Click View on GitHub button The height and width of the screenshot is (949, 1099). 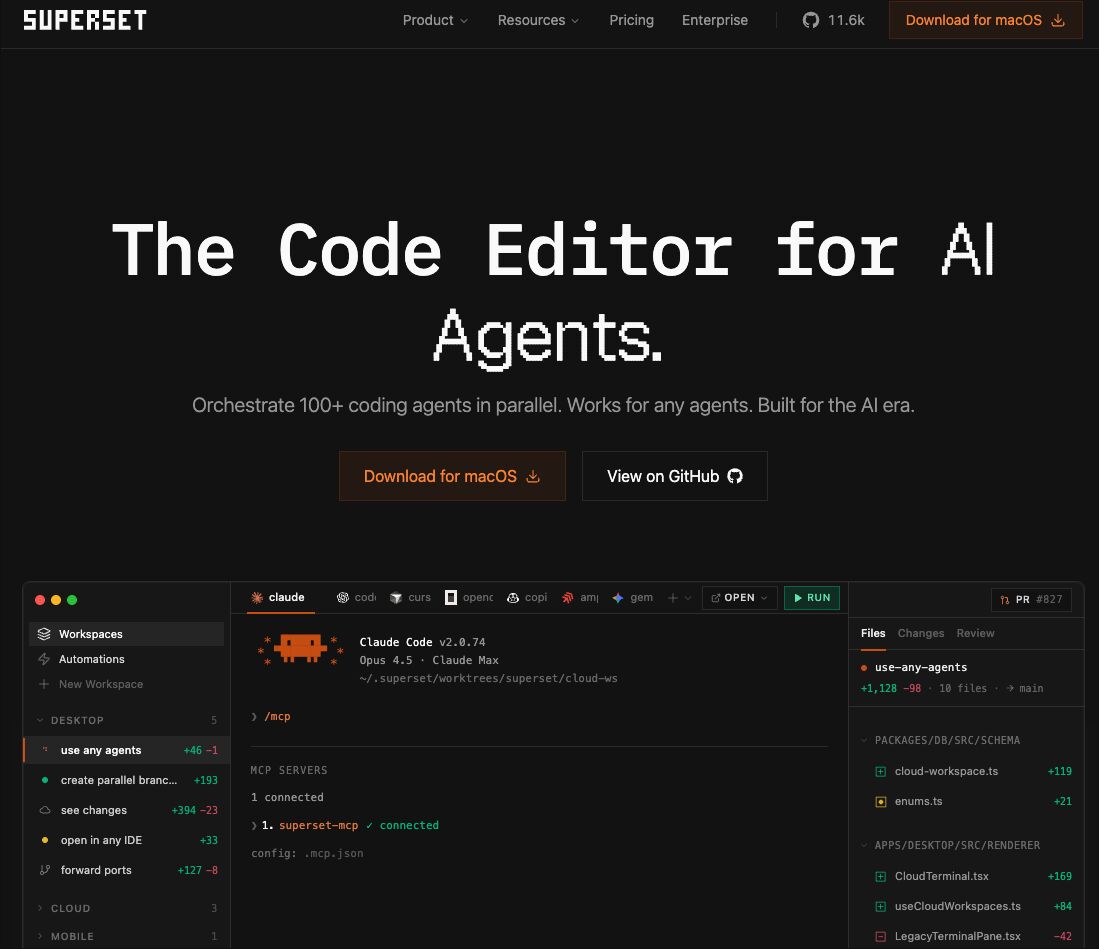(675, 476)
